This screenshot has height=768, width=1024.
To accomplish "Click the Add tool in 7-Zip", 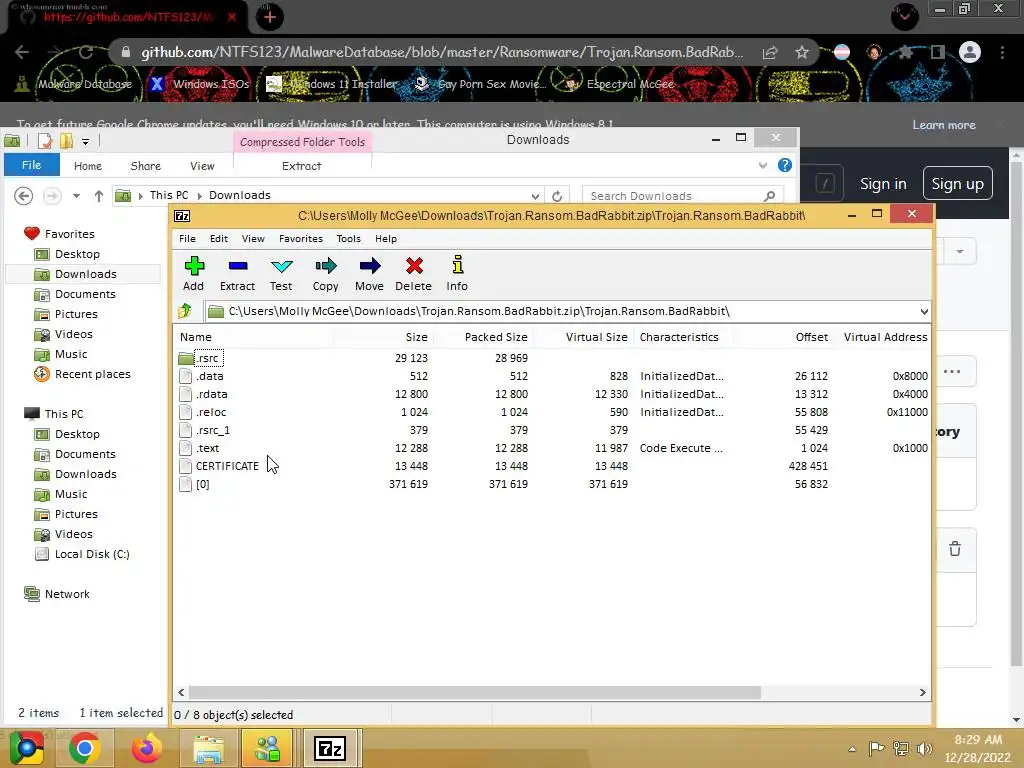I will [x=193, y=273].
